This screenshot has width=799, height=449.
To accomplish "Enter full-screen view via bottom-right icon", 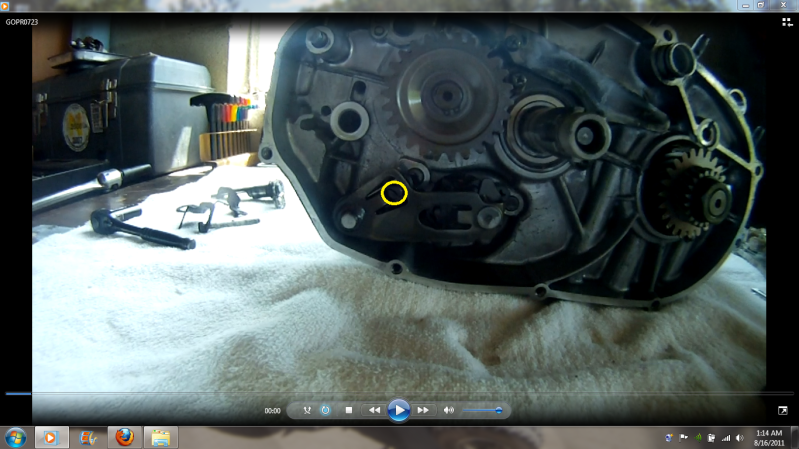I will 783,410.
